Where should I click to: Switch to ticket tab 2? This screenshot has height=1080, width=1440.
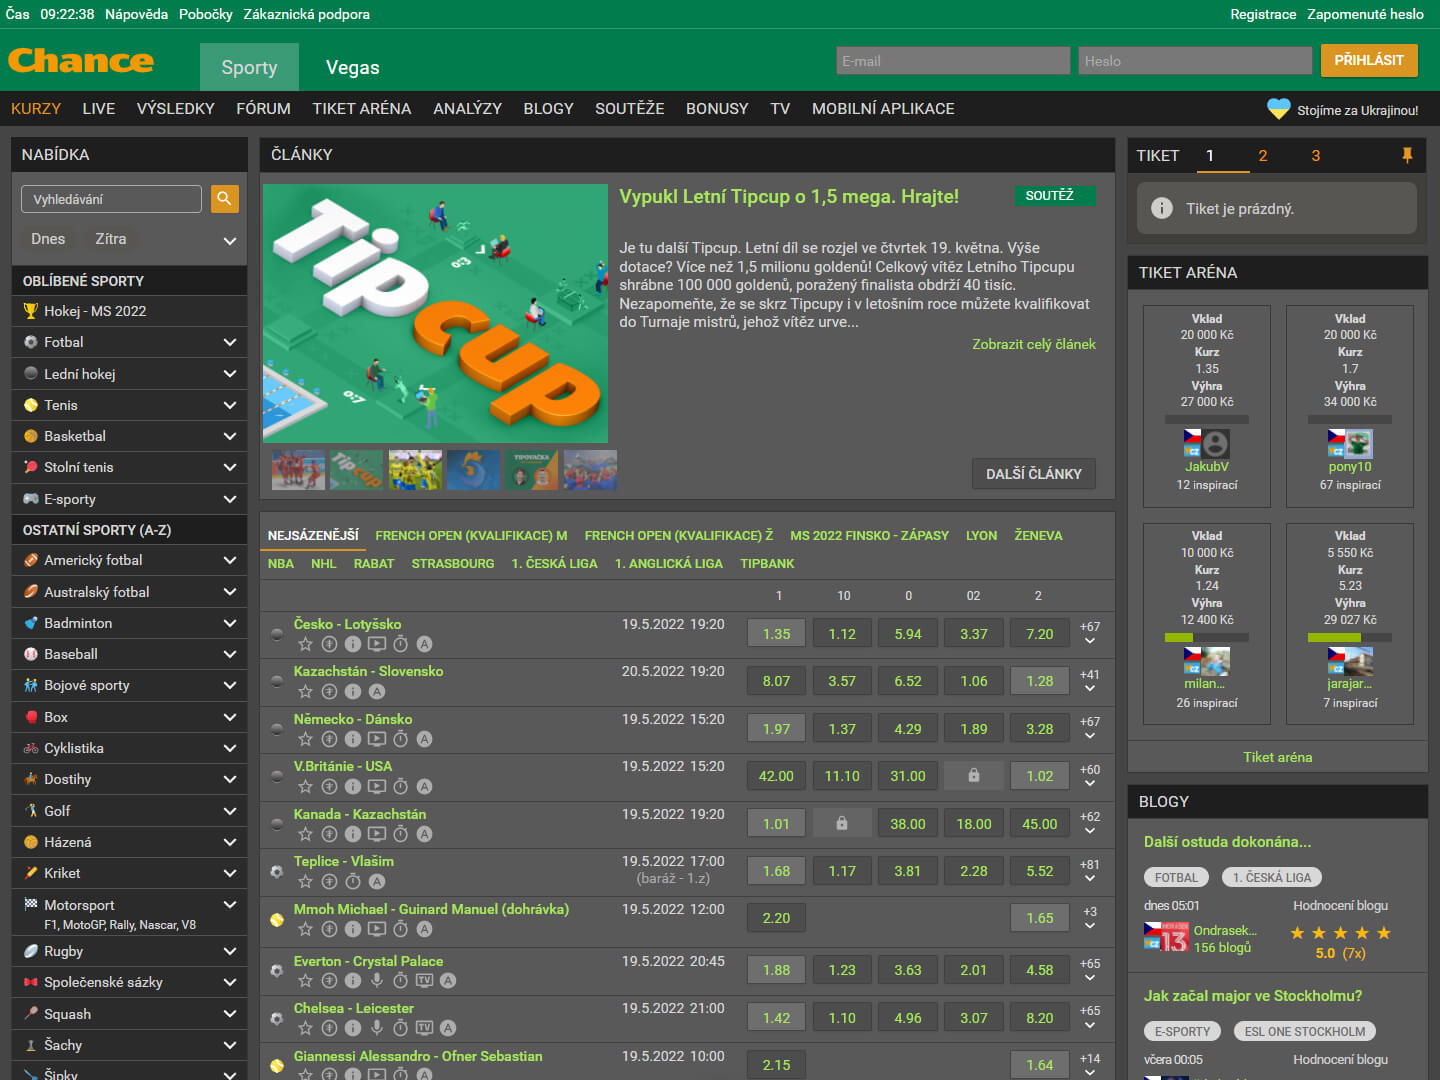pyautogui.click(x=1263, y=155)
